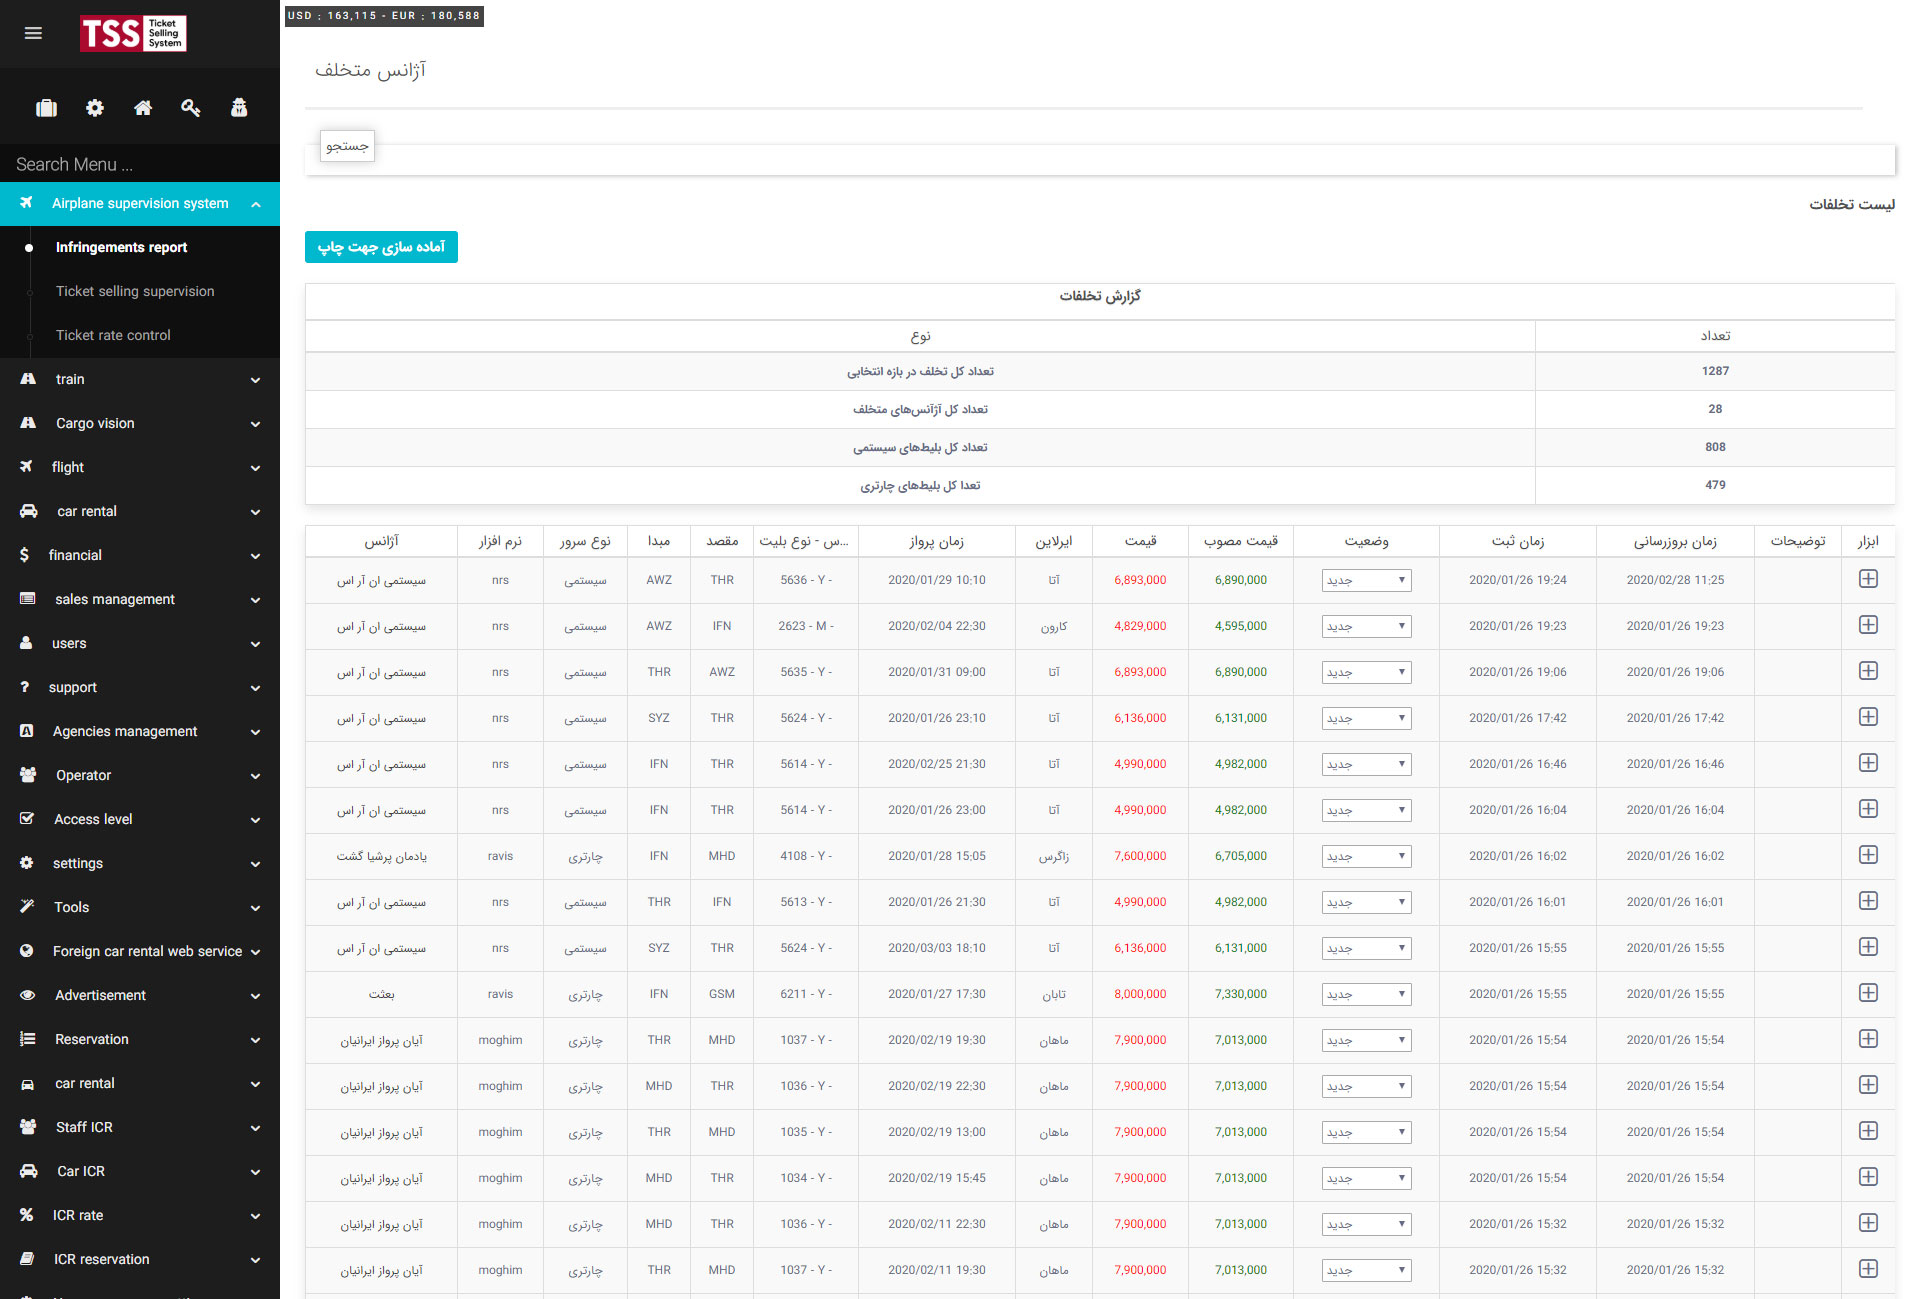1920x1299 pixels.
Task: Click the spy user icon in sidebar
Action: click(x=239, y=108)
